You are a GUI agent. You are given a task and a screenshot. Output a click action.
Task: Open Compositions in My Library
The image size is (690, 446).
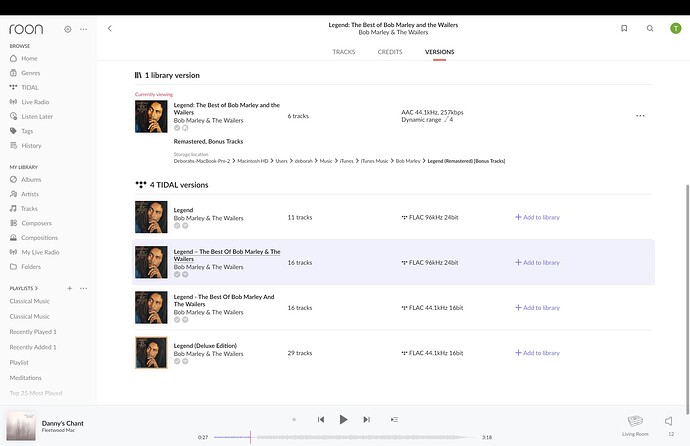[x=34, y=238]
